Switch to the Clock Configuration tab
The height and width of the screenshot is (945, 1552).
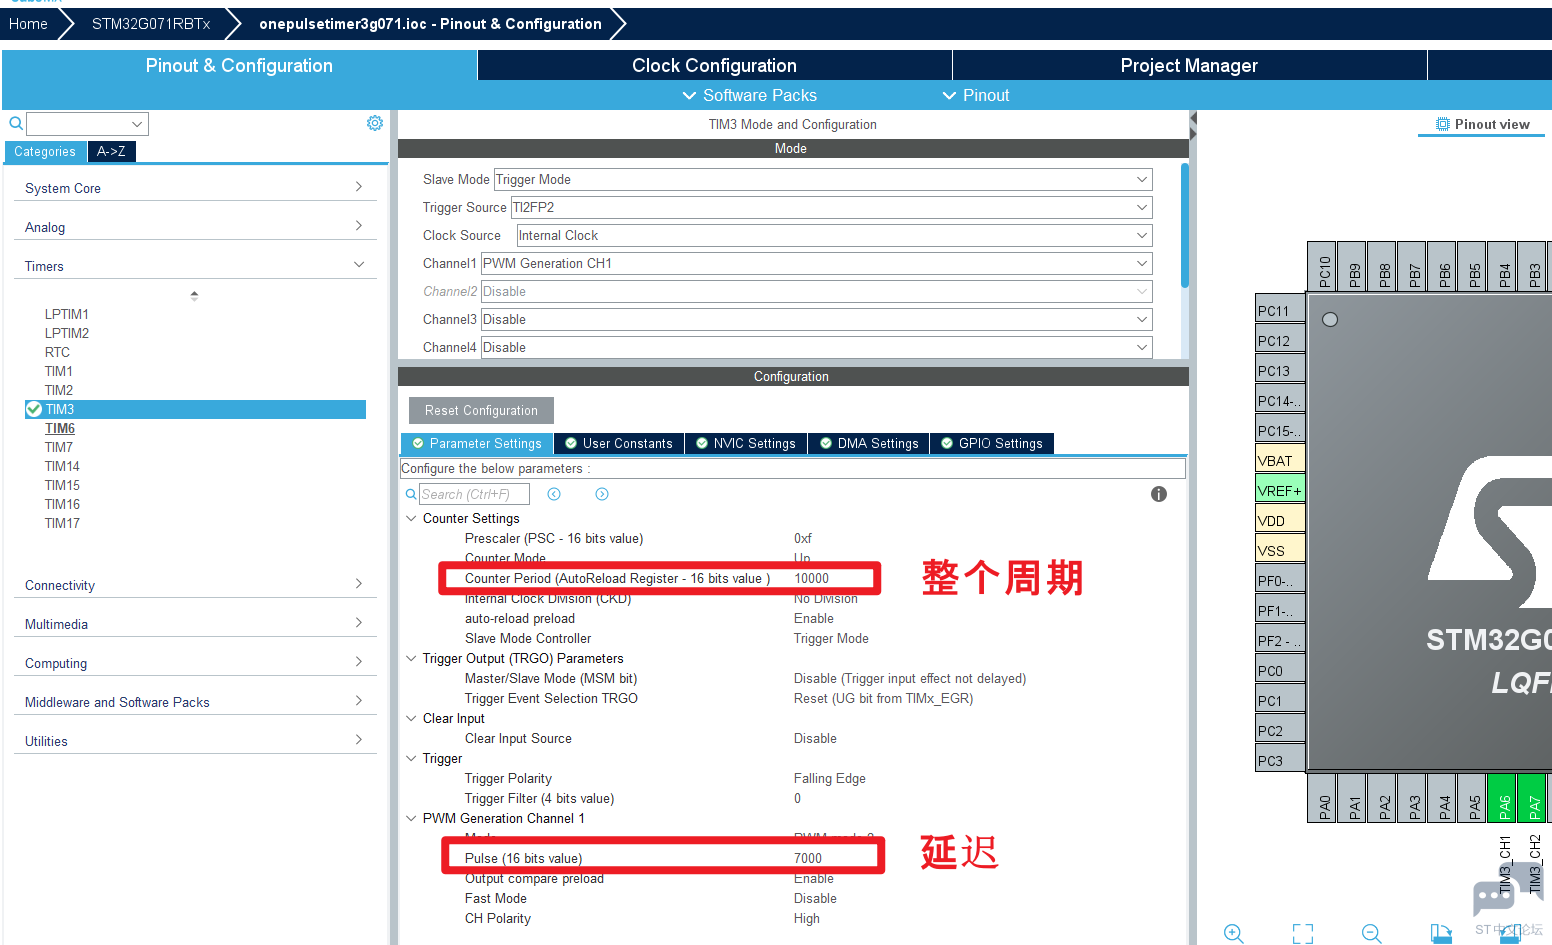pos(714,65)
